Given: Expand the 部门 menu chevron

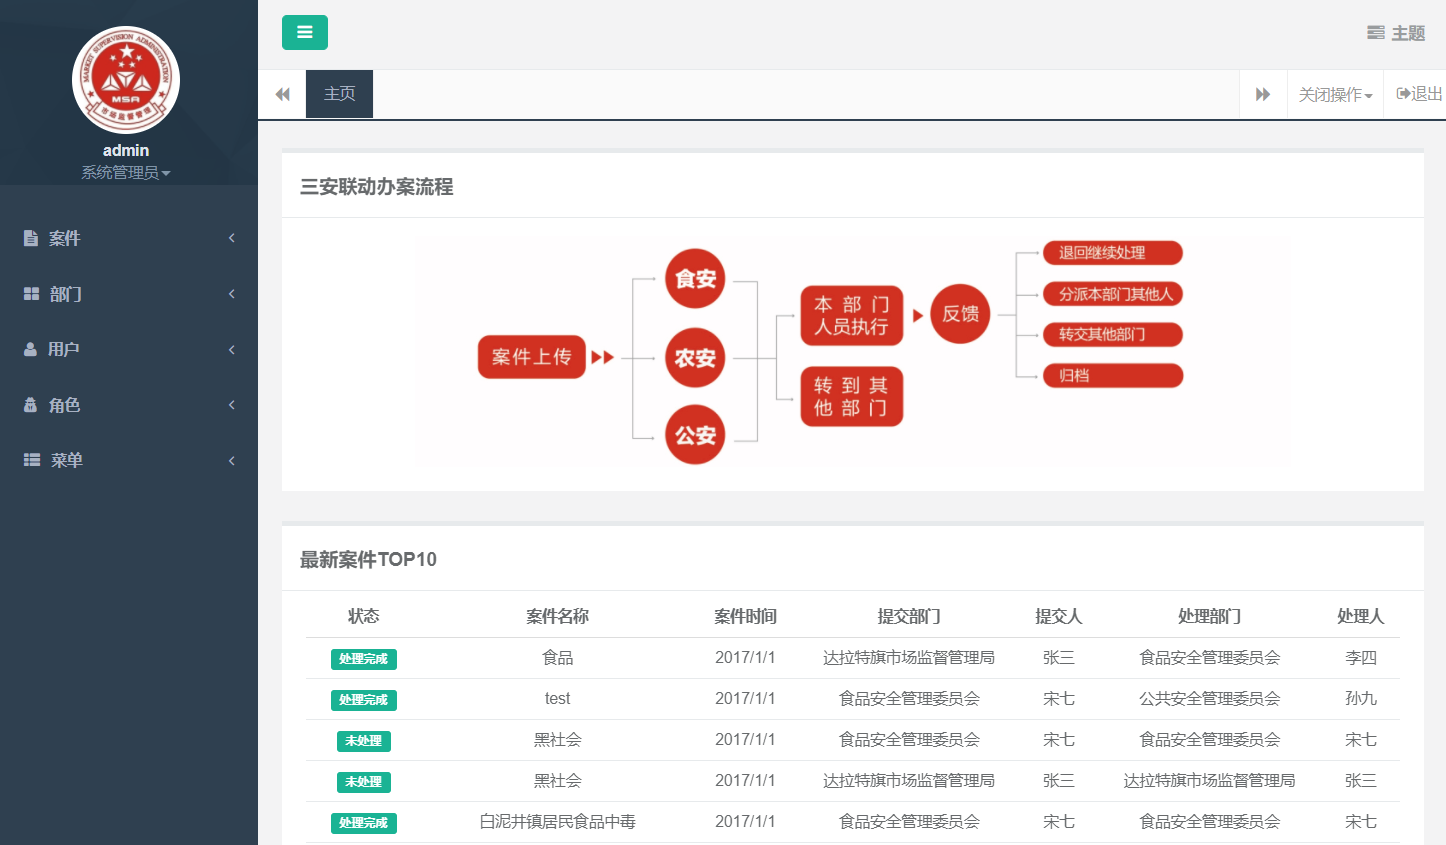Looking at the screenshot, I should 232,294.
